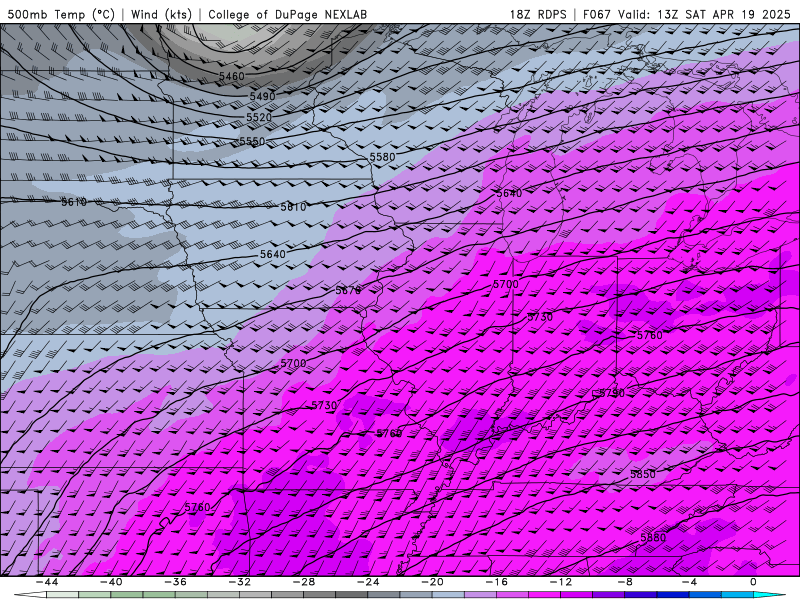
Task: Click the 'Wind (kts)' header label
Action: pyautogui.click(x=161, y=14)
